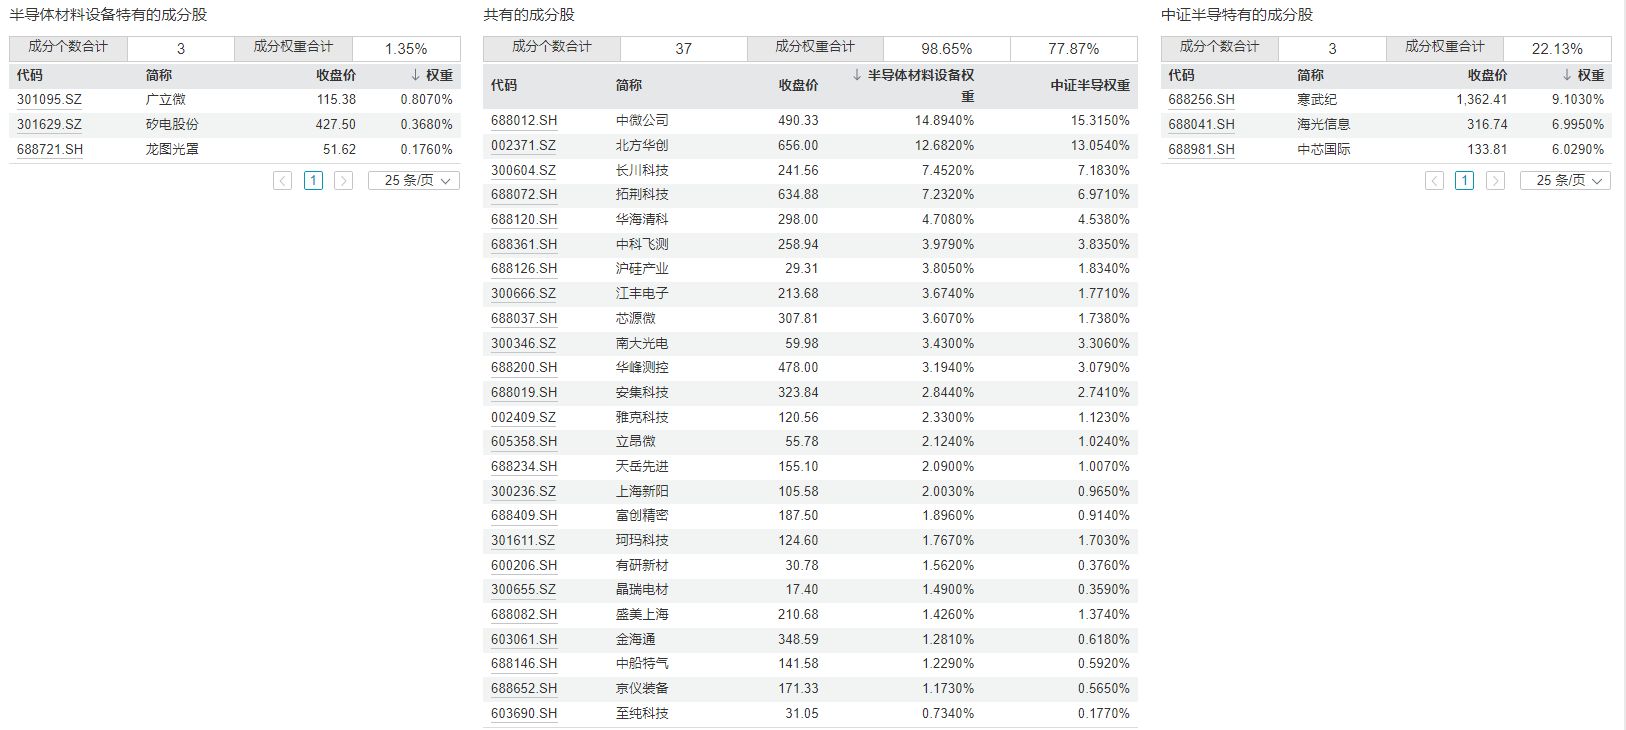This screenshot has height=730, width=1626.
Task: Click next page arrow in left table
Action: click(343, 181)
